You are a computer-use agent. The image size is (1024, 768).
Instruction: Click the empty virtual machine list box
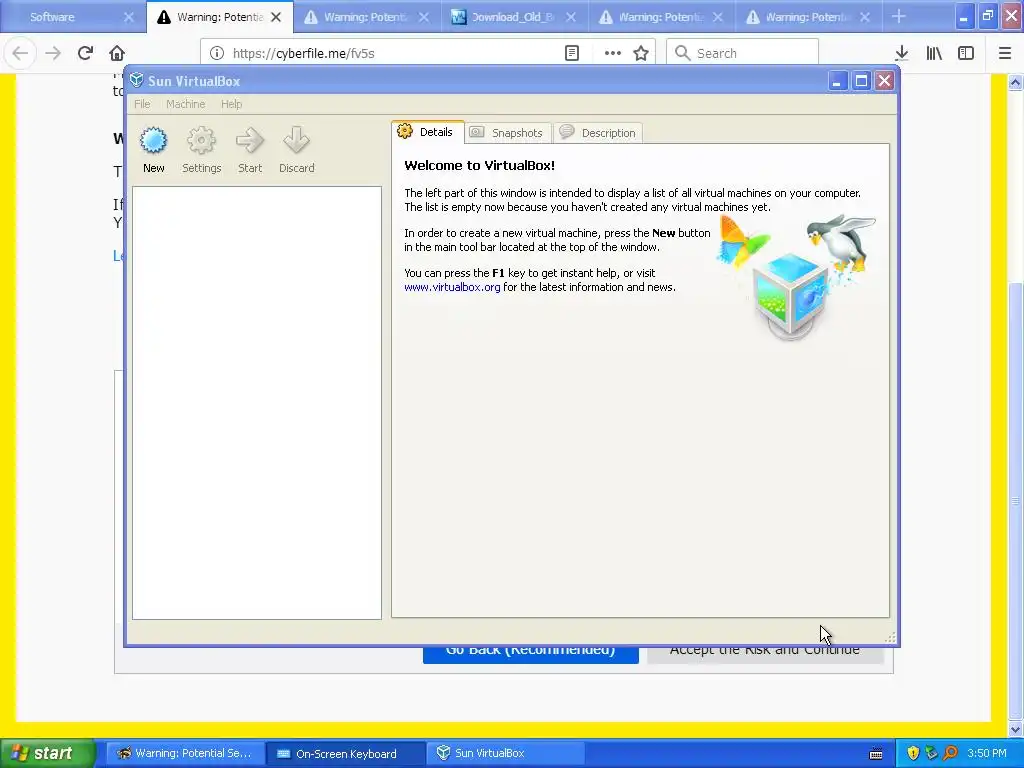[257, 402]
